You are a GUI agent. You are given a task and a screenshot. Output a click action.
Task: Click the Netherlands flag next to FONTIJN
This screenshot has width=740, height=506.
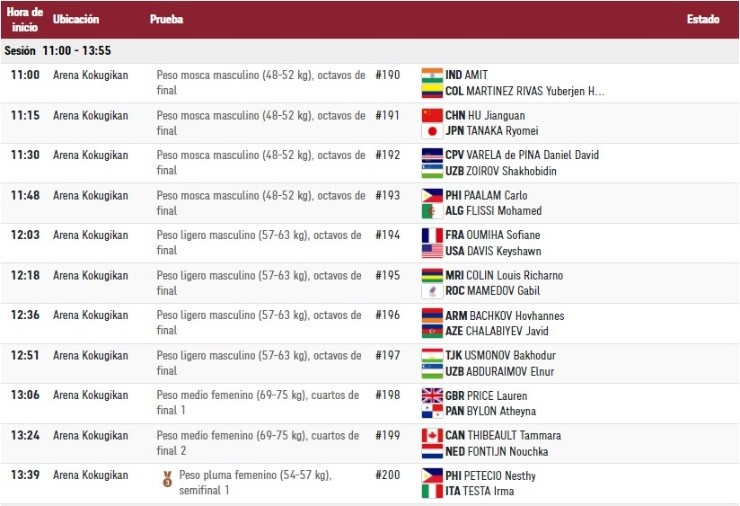pyautogui.click(x=432, y=451)
